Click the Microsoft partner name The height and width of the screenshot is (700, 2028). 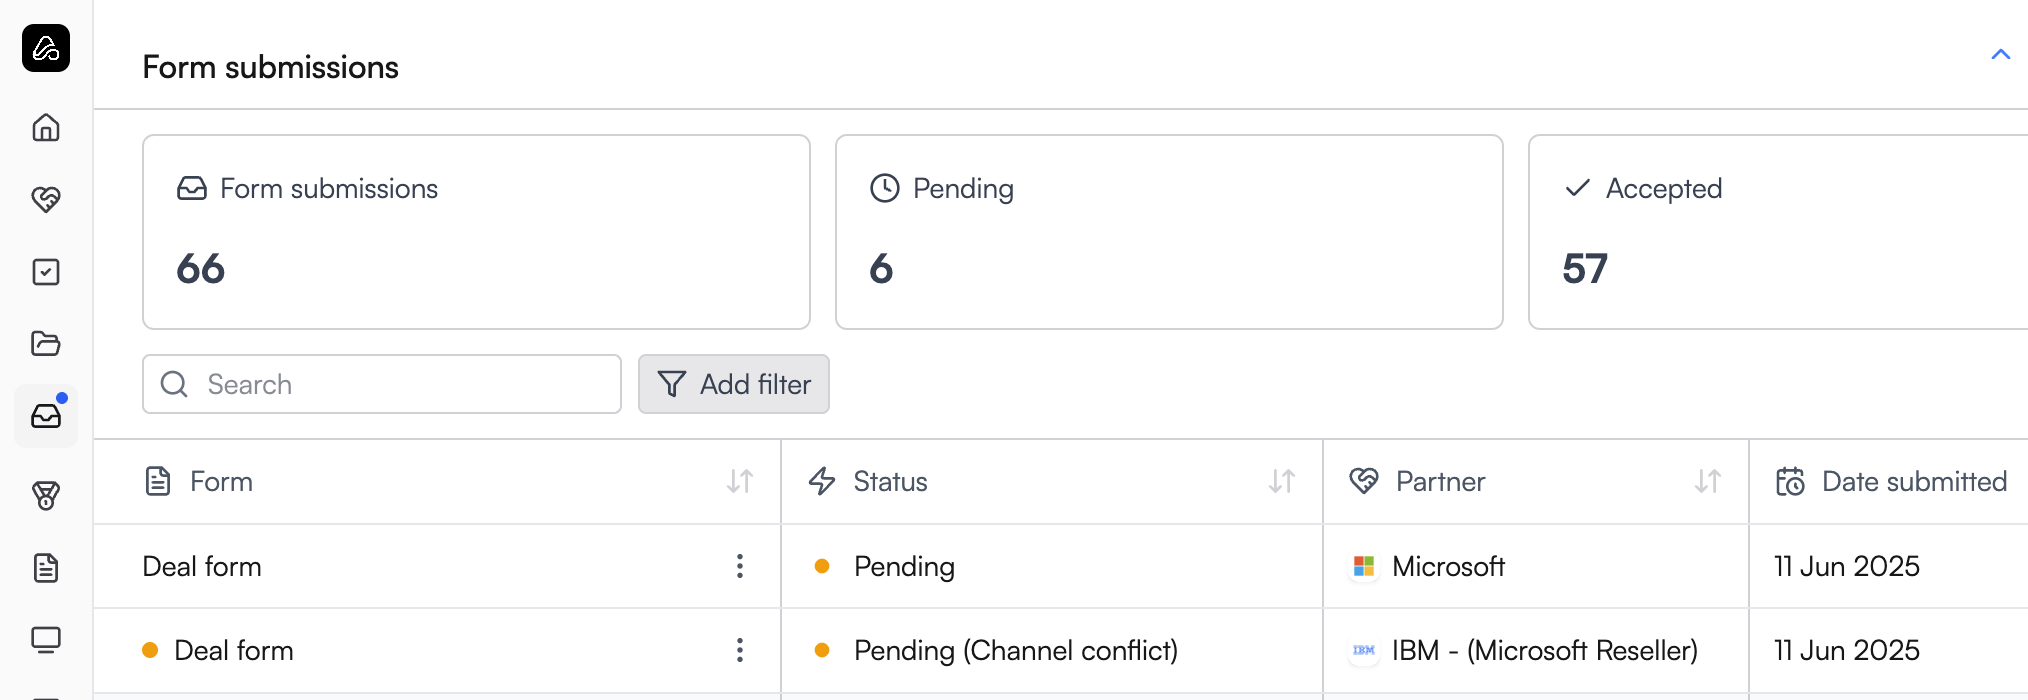[x=1448, y=566]
